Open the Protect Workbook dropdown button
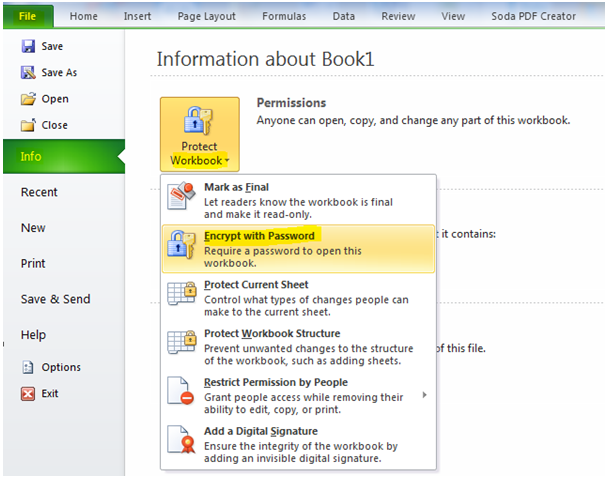Image resolution: width=605 pixels, height=481 pixels. point(199,134)
